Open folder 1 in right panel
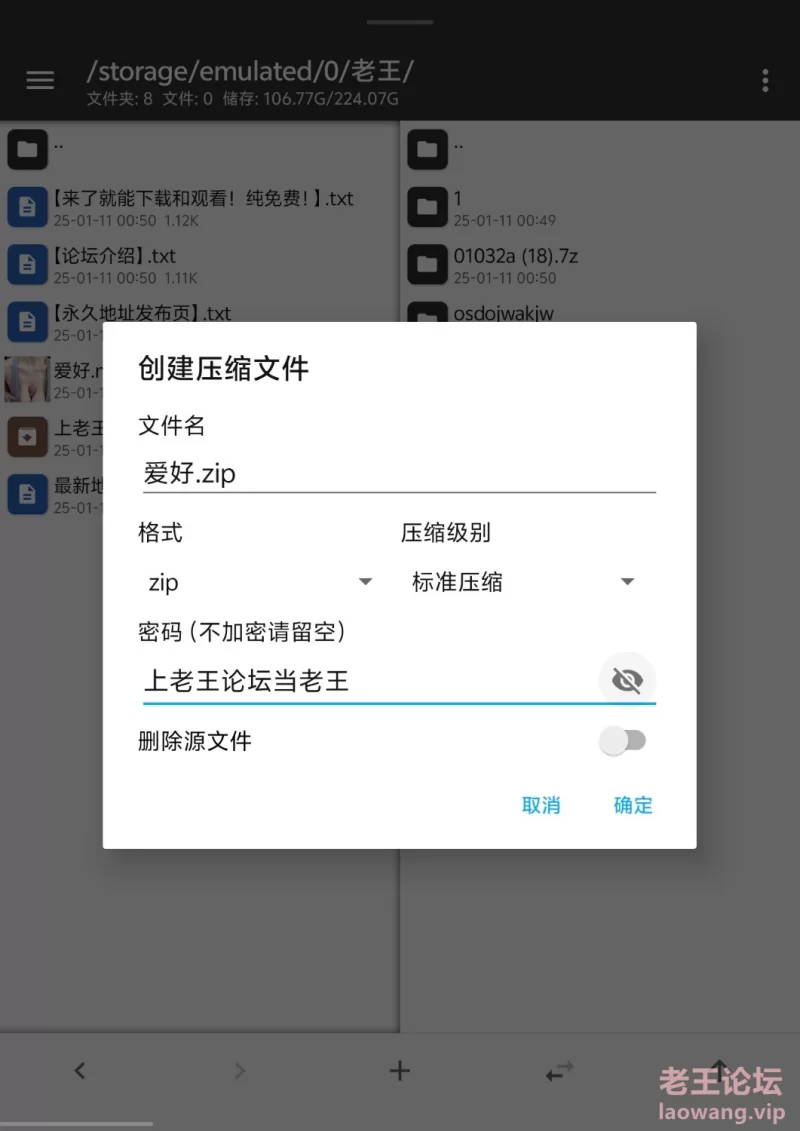The image size is (800, 1131). [600, 207]
